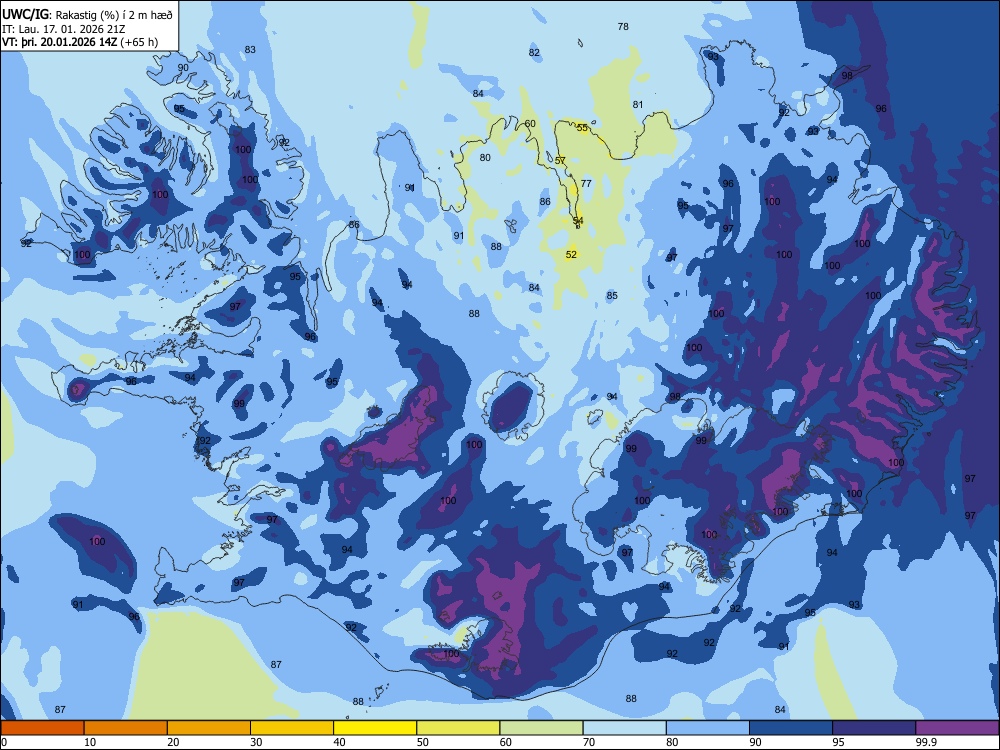Image resolution: width=1000 pixels, height=750 pixels.
Task: Click the humidity value '83' on the map
Action: click(x=250, y=49)
